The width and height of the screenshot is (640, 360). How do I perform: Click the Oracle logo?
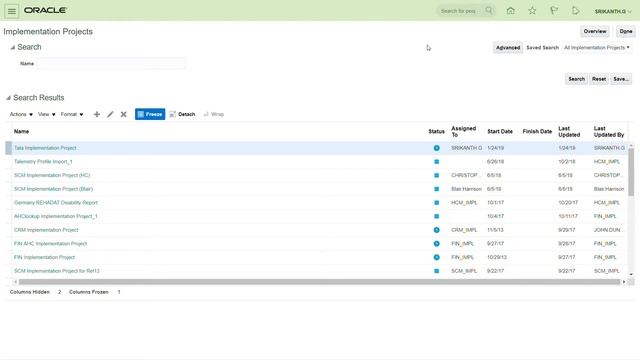pyautogui.click(x=45, y=10)
